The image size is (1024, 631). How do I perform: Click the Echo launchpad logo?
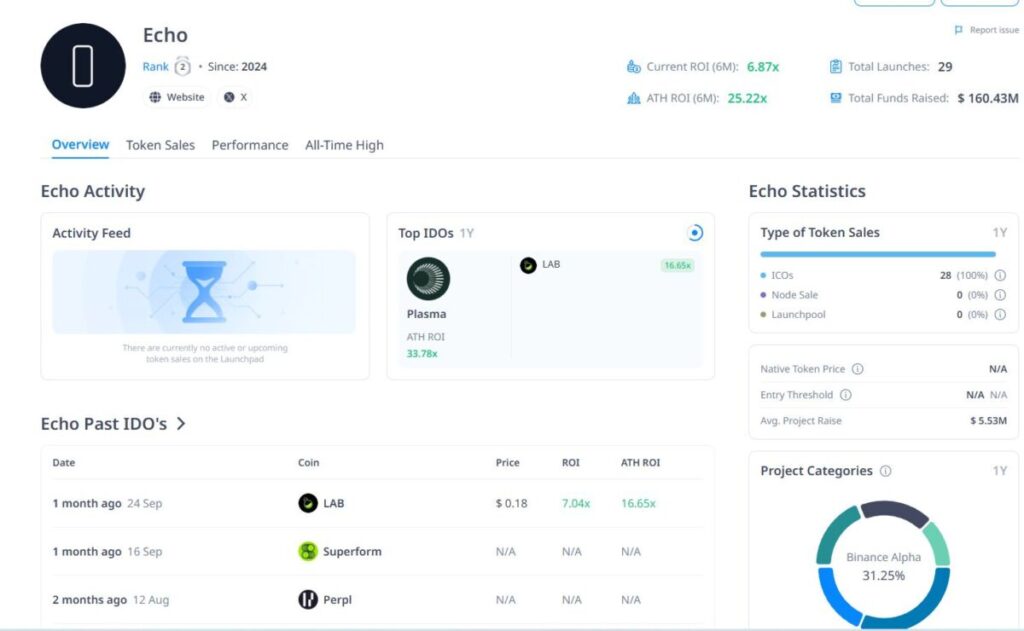pyautogui.click(x=83, y=66)
